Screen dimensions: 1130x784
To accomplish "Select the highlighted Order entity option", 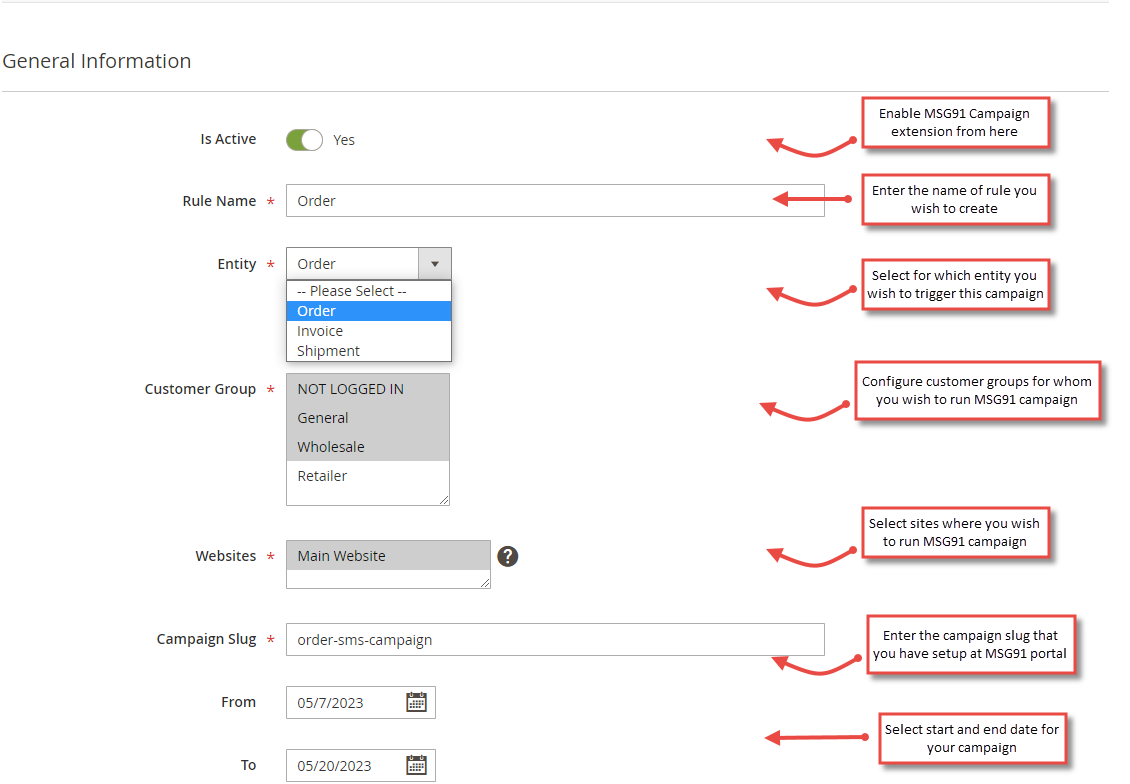I will click(316, 310).
